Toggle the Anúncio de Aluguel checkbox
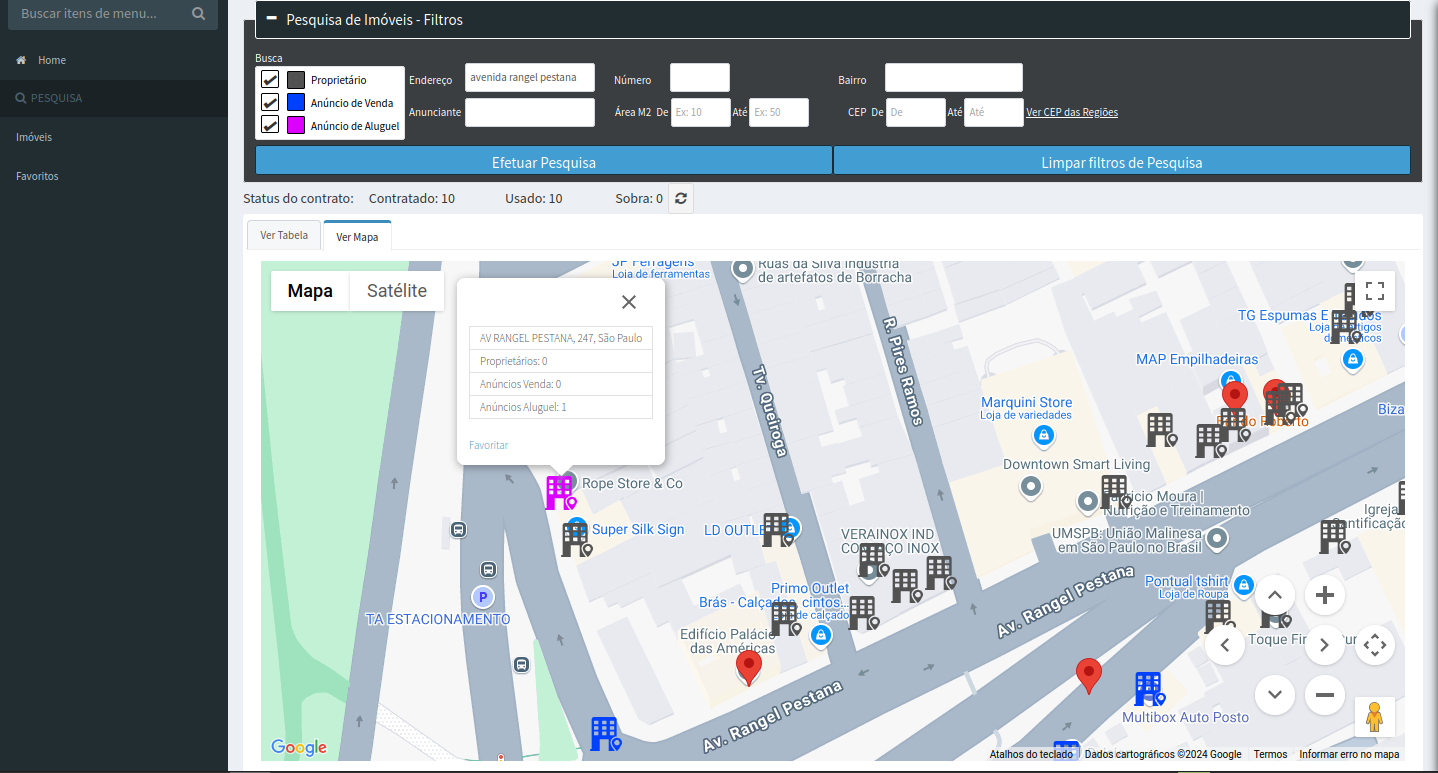 click(270, 125)
